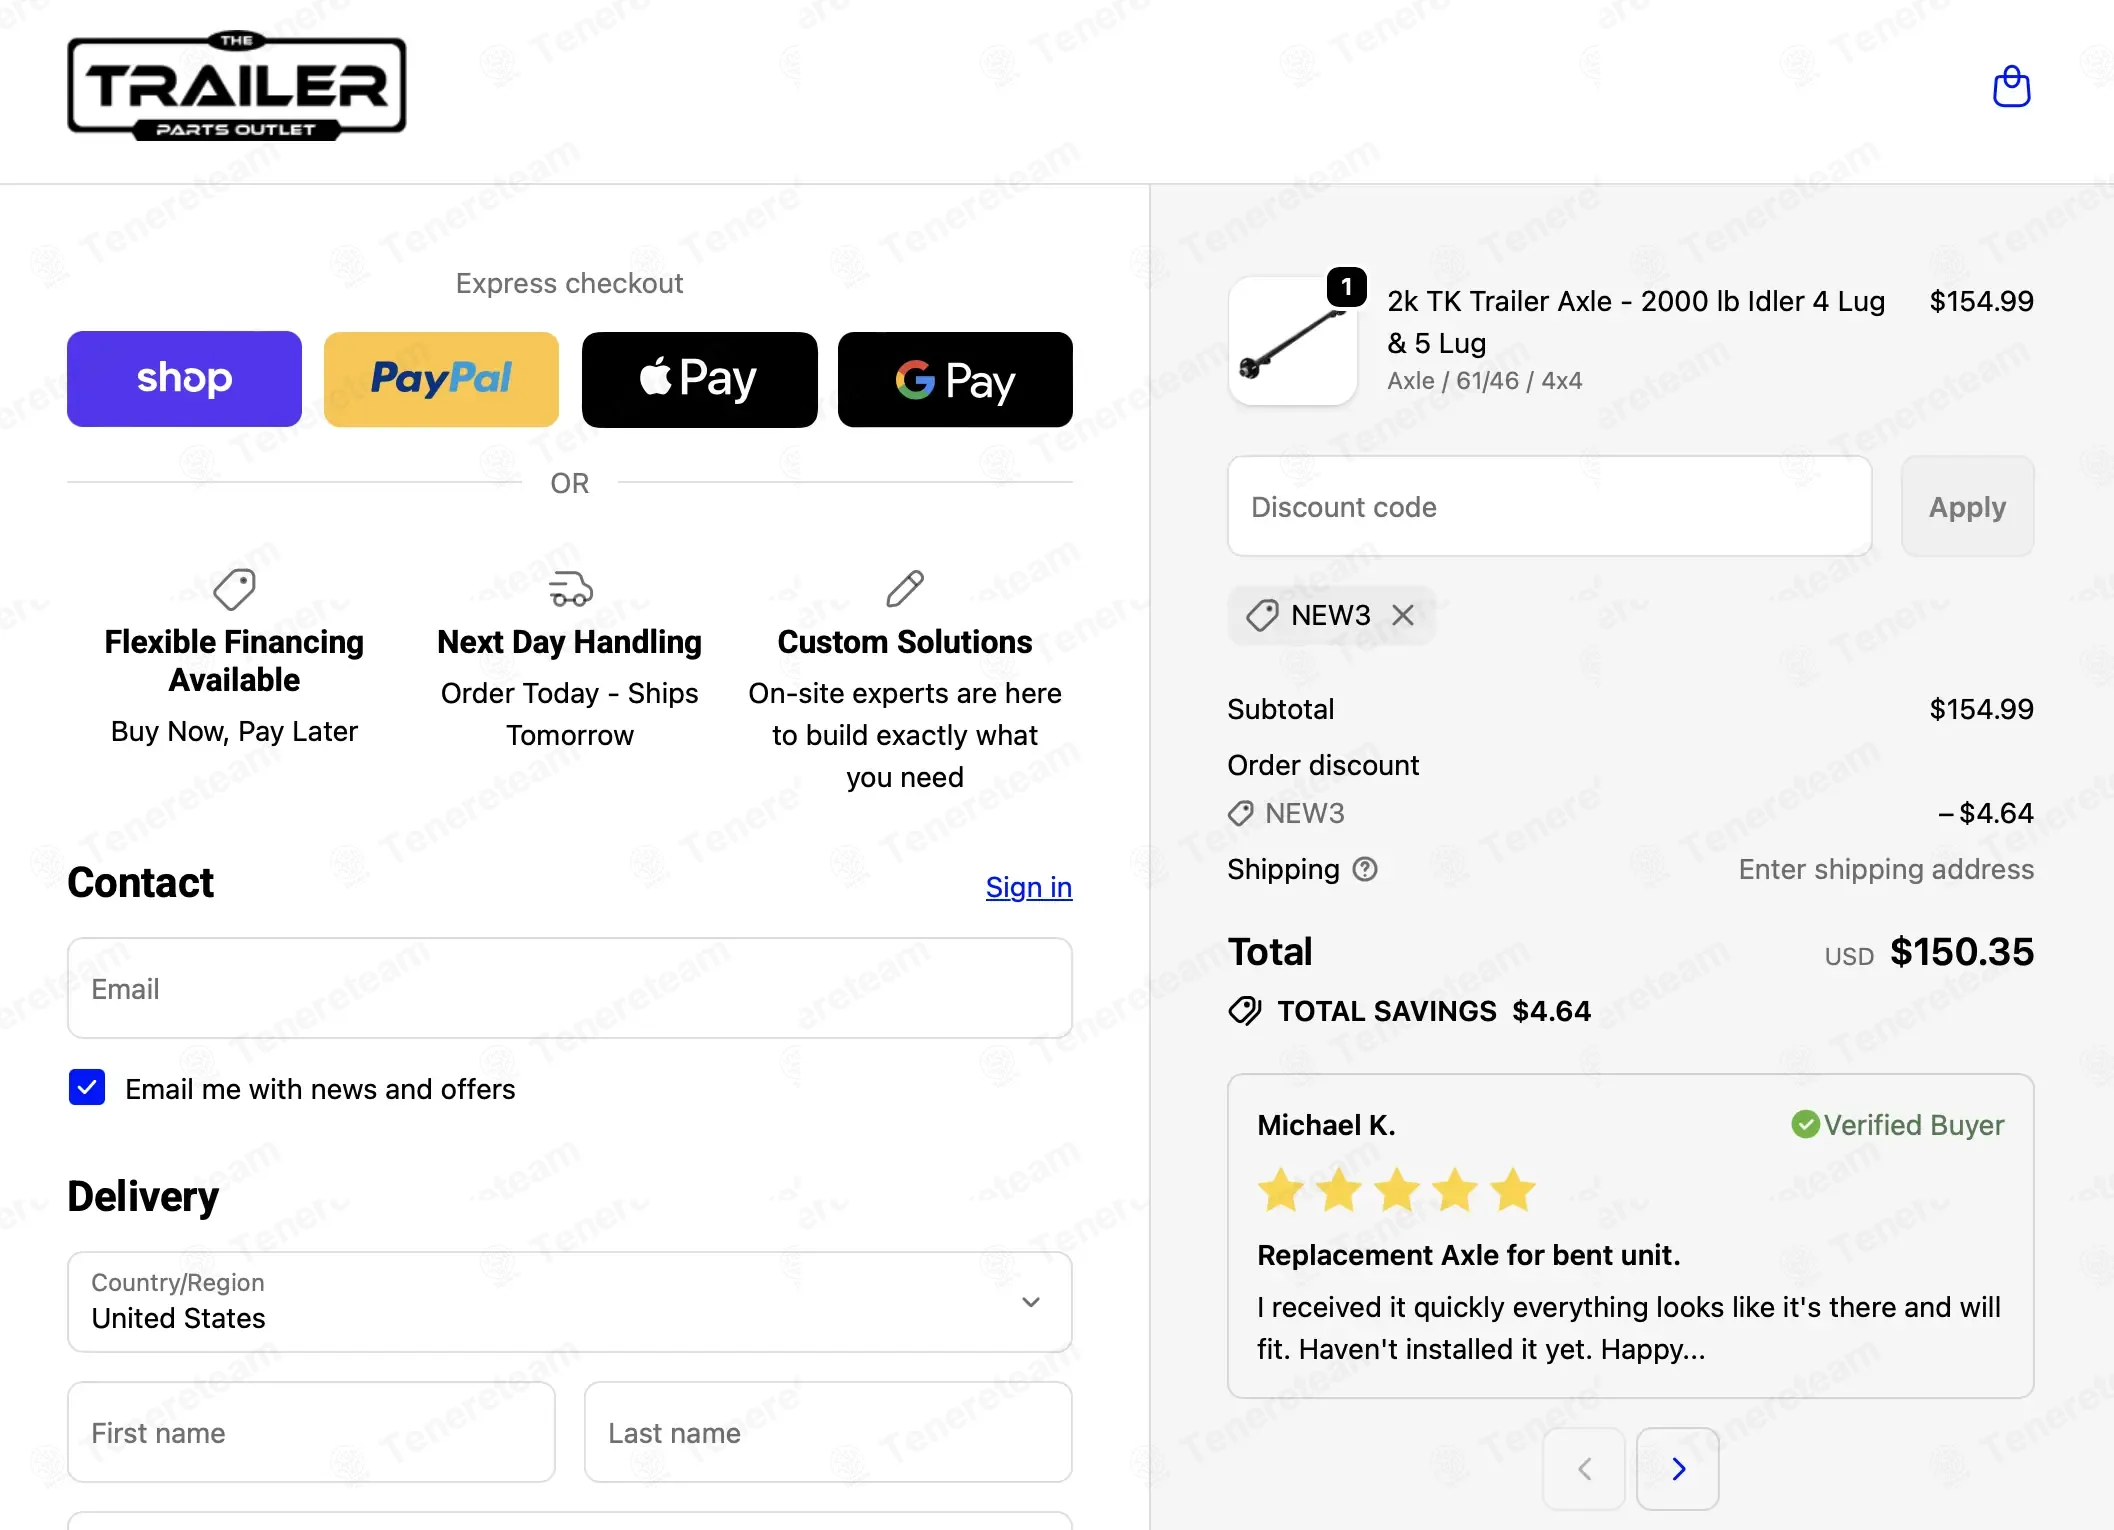Image resolution: width=2114 pixels, height=1530 pixels.
Task: Focus the Discount code field
Action: pyautogui.click(x=1549, y=506)
